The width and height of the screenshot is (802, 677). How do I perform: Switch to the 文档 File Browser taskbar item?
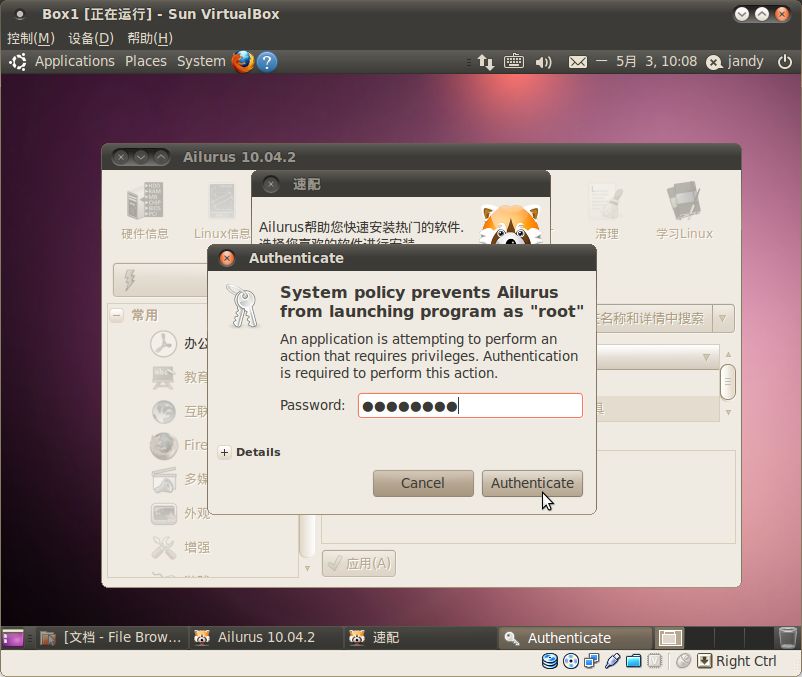coord(110,638)
